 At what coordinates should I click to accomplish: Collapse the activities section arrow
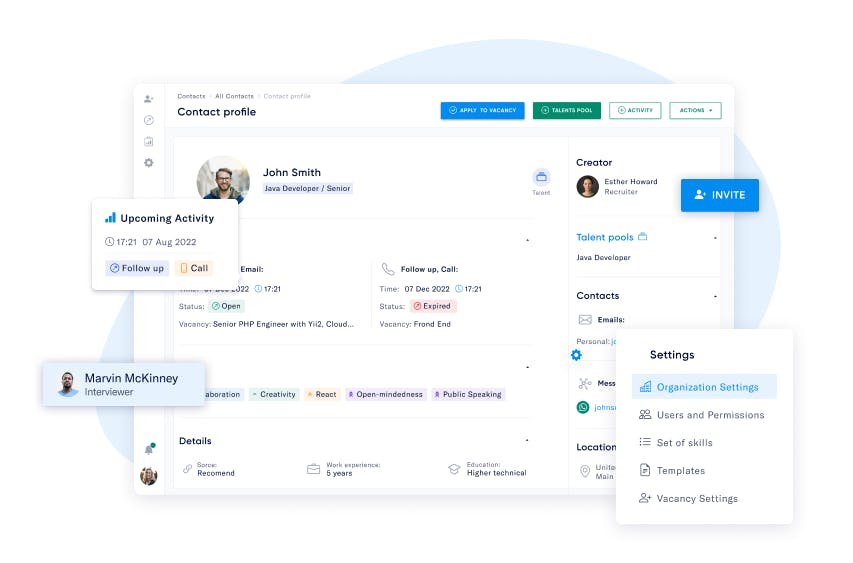click(x=527, y=240)
